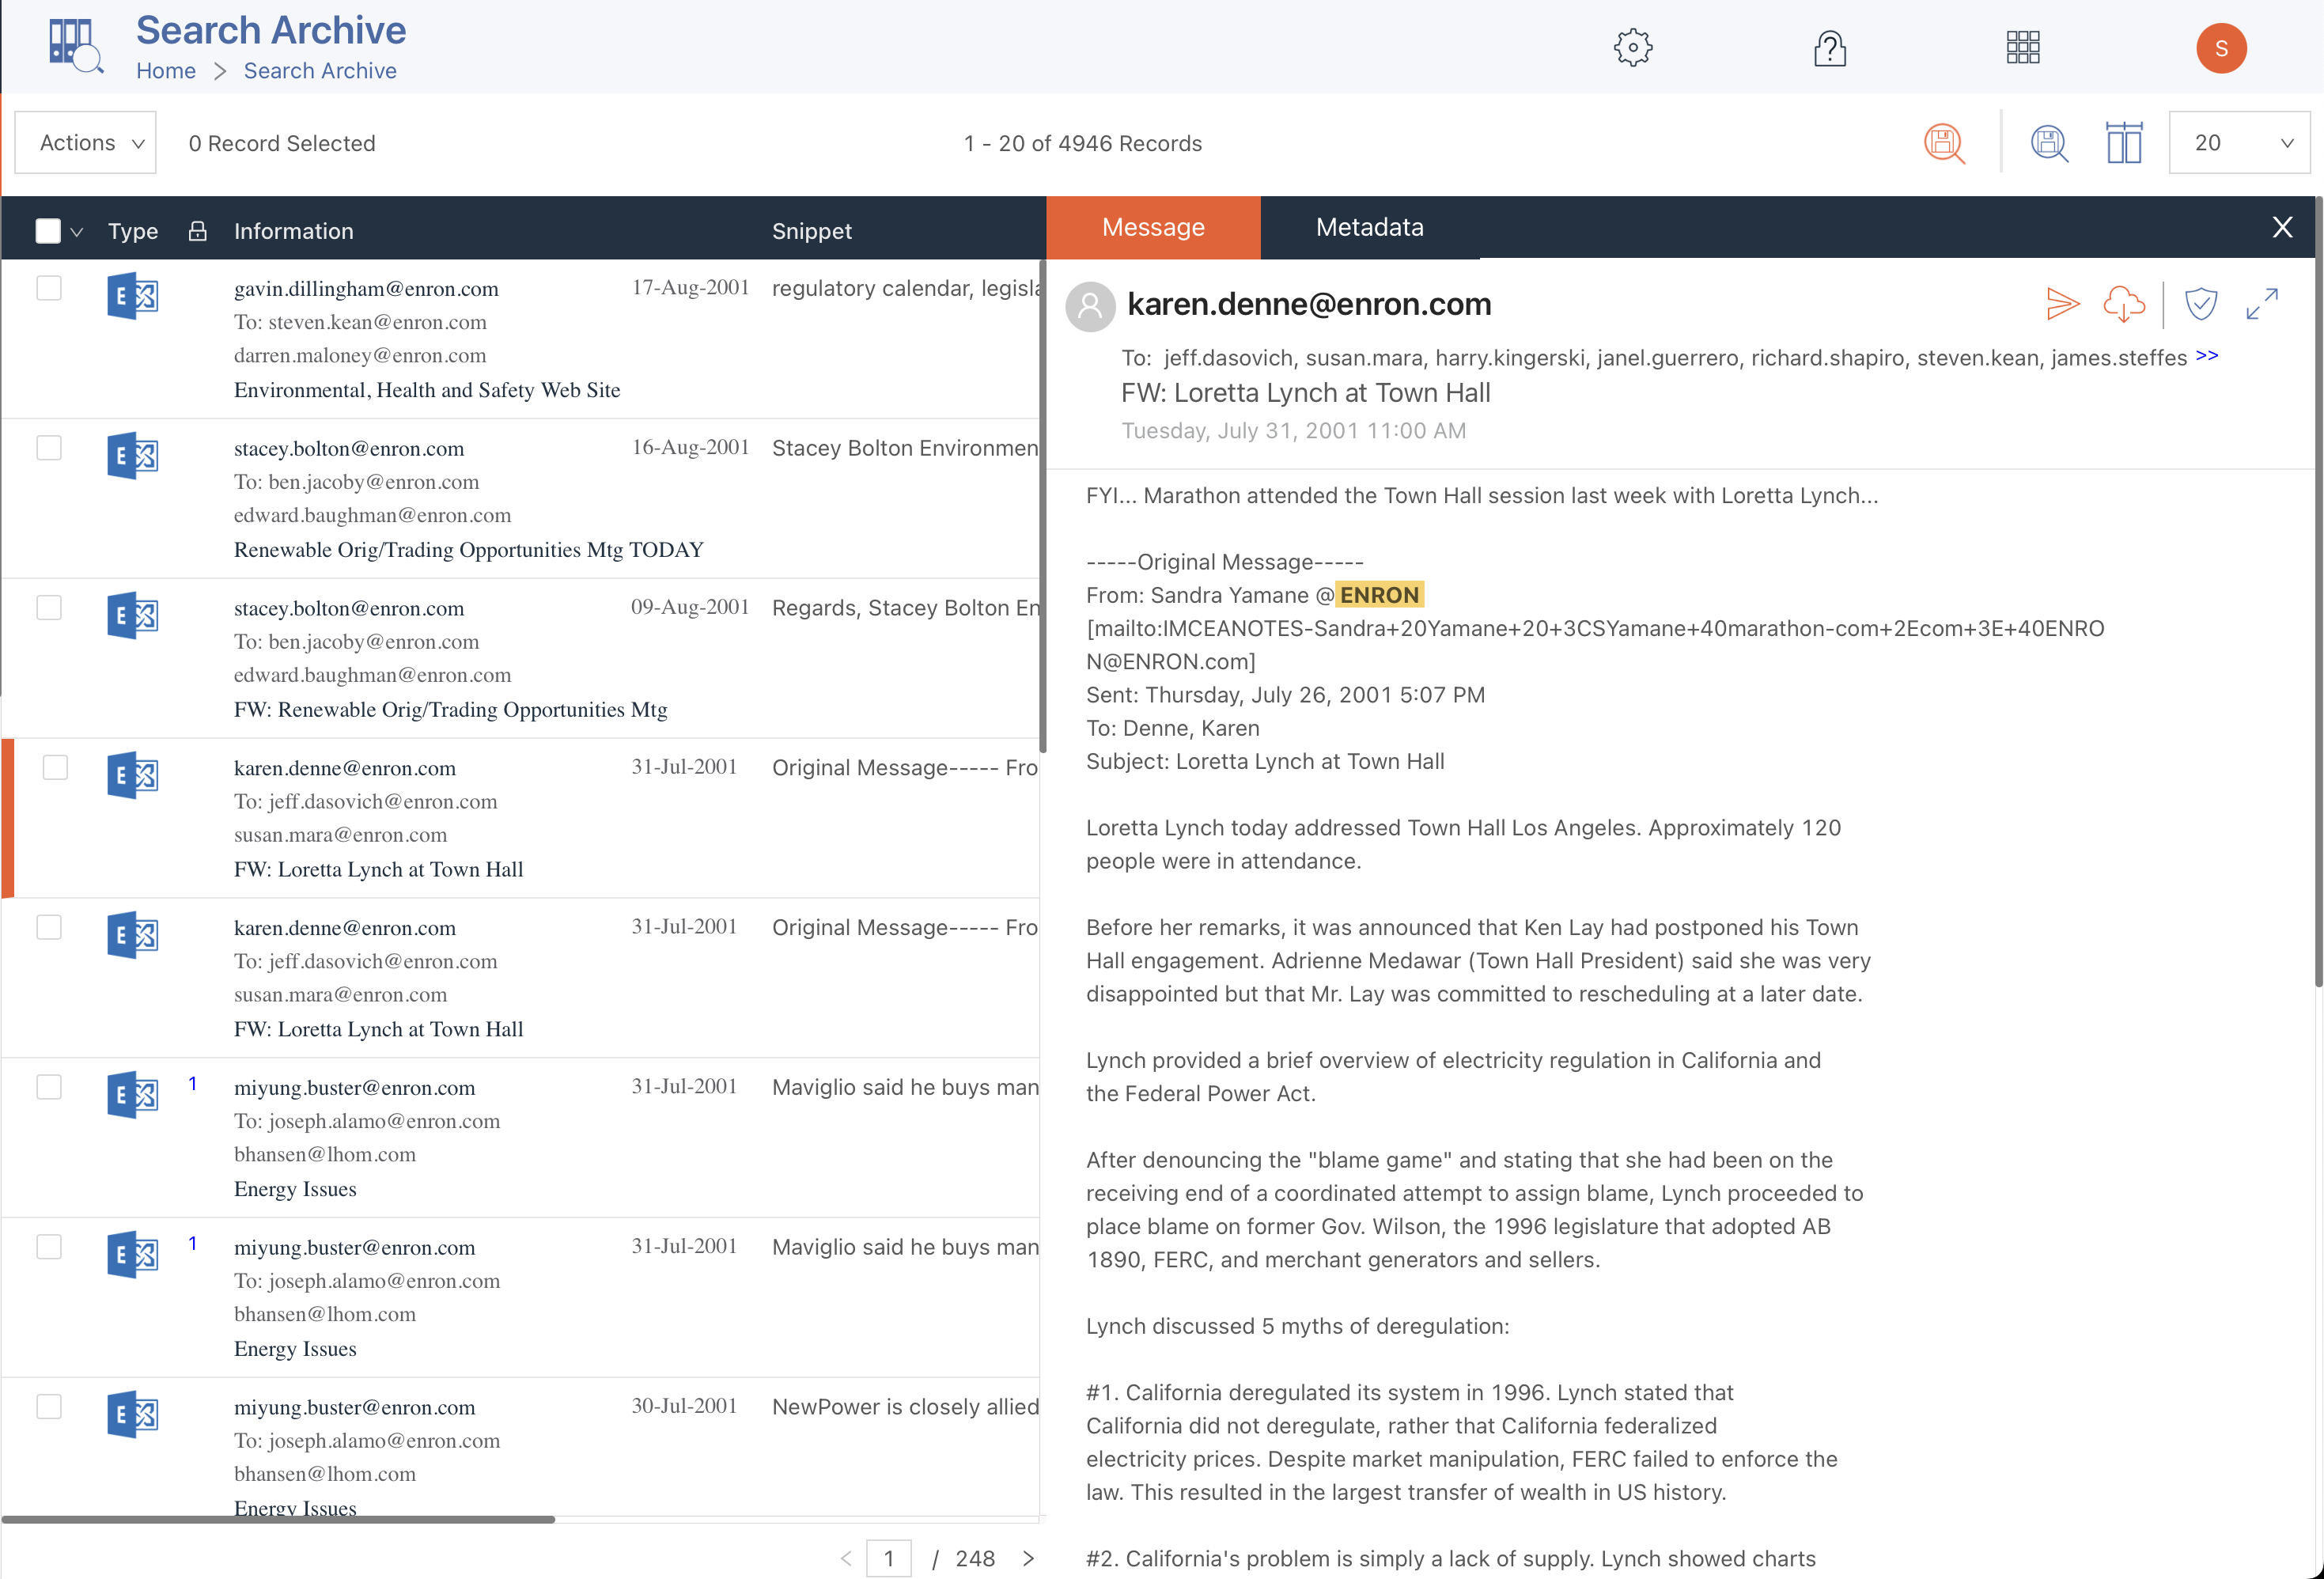
Task: Click the Home breadcrumb link
Action: coord(166,71)
